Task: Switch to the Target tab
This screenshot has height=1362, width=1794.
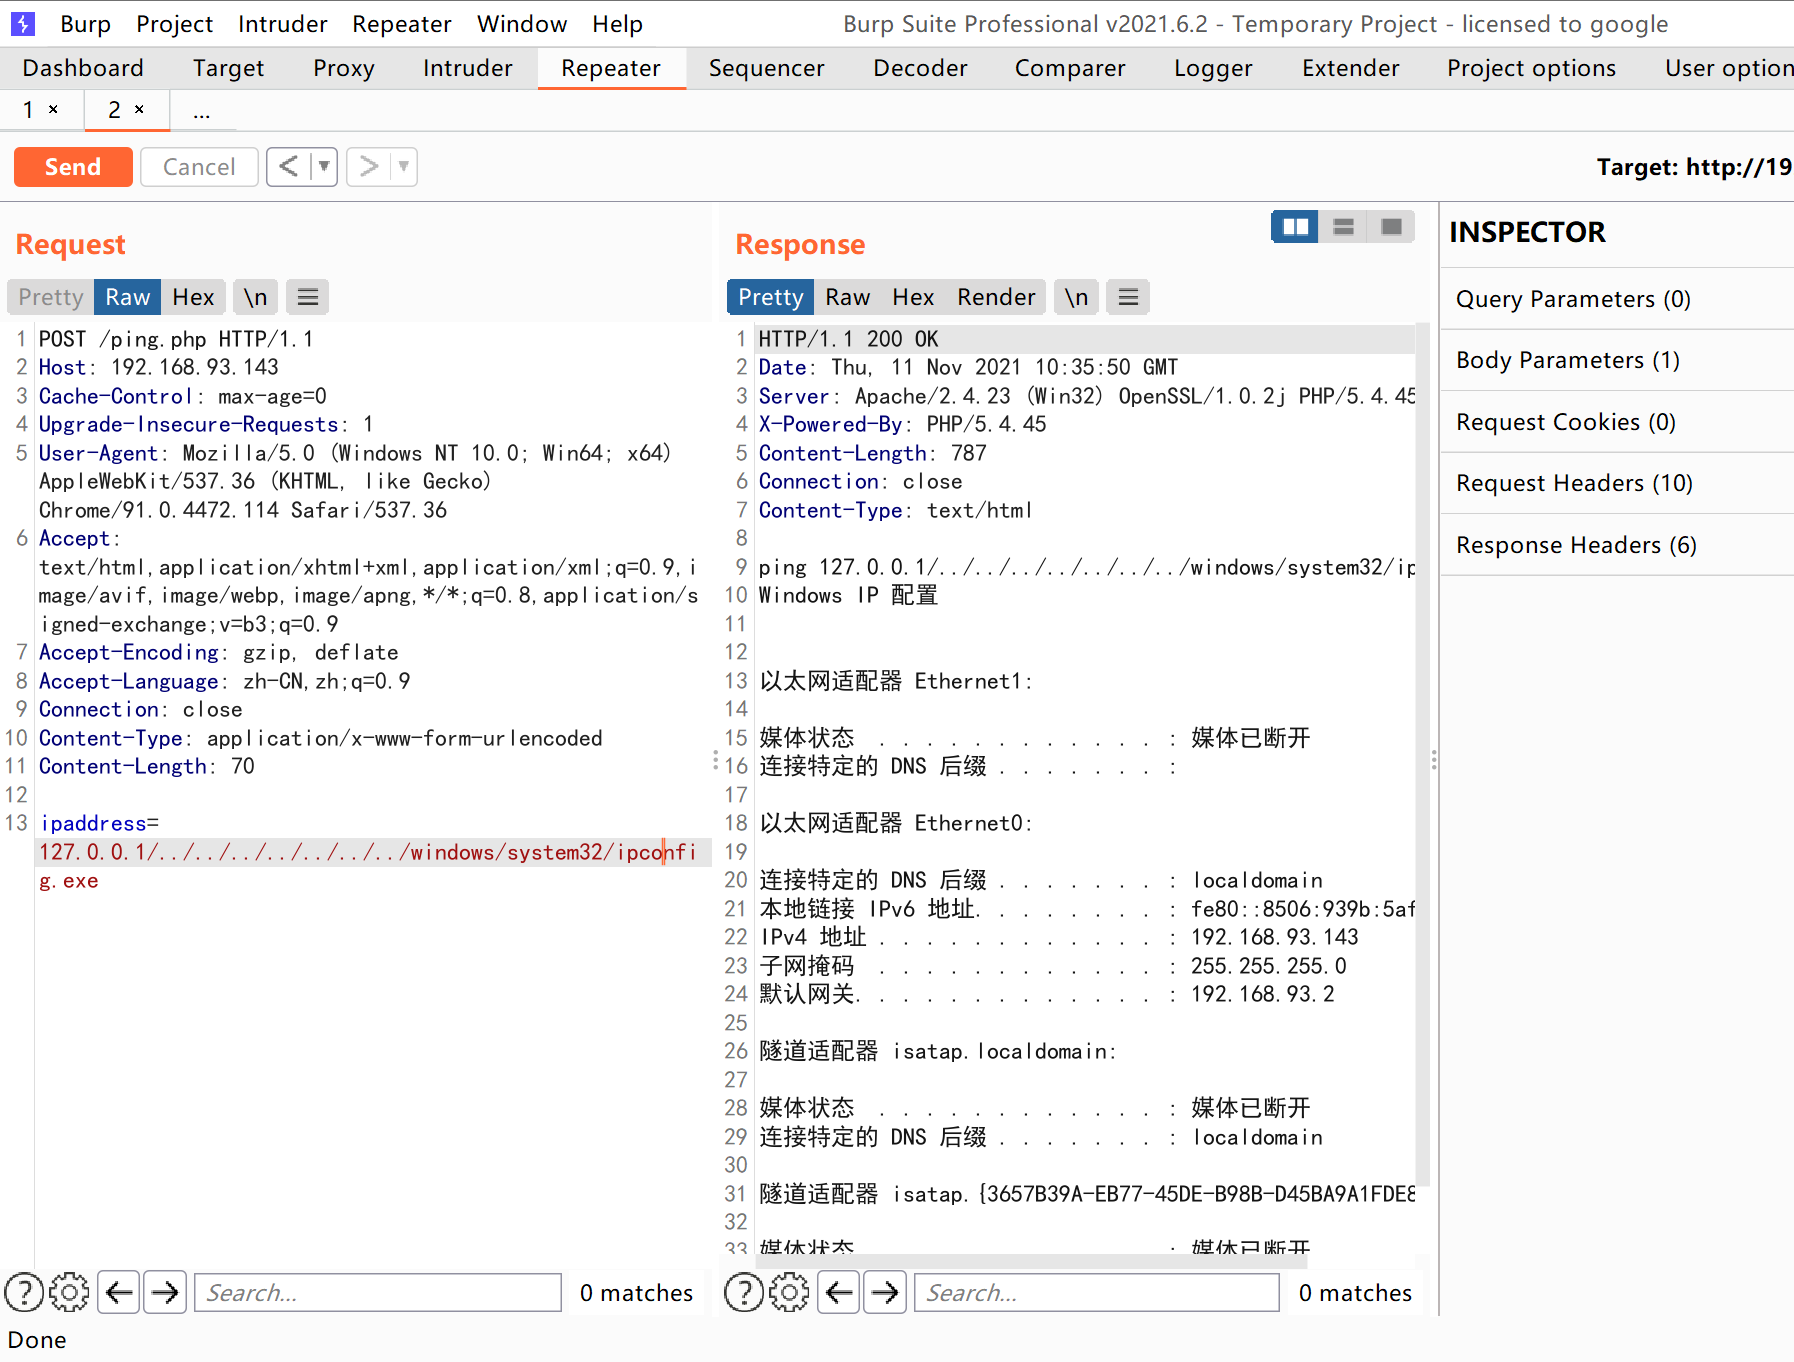Action: tap(228, 68)
